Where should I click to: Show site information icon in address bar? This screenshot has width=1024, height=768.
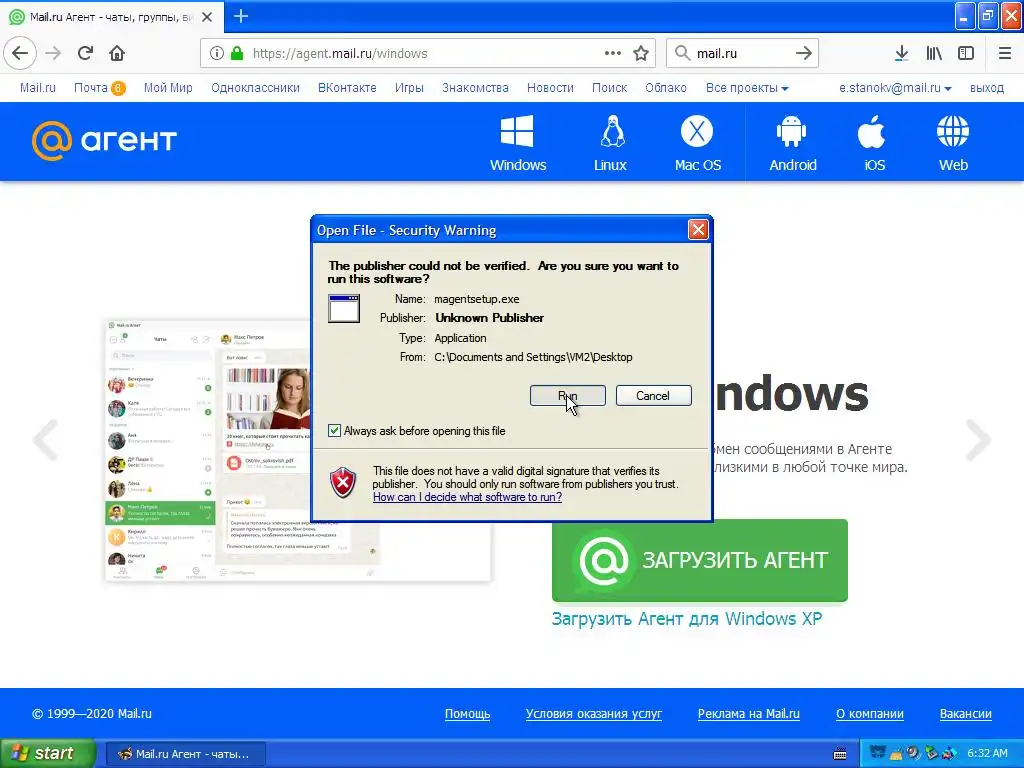(217, 54)
